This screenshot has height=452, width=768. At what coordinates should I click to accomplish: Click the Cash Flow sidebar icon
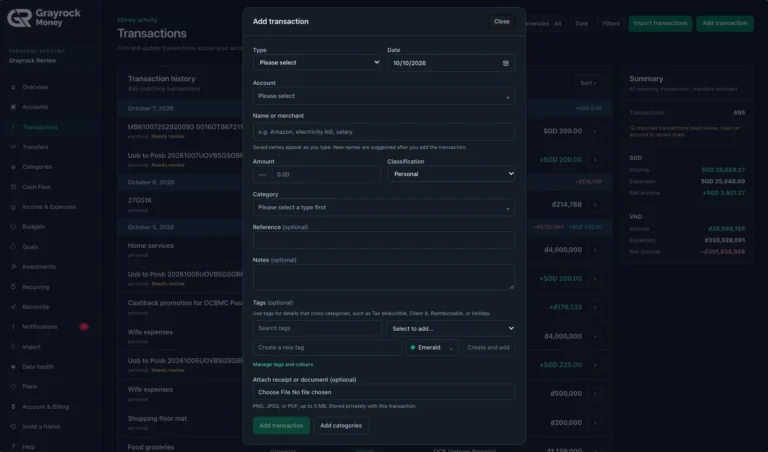pyautogui.click(x=13, y=187)
